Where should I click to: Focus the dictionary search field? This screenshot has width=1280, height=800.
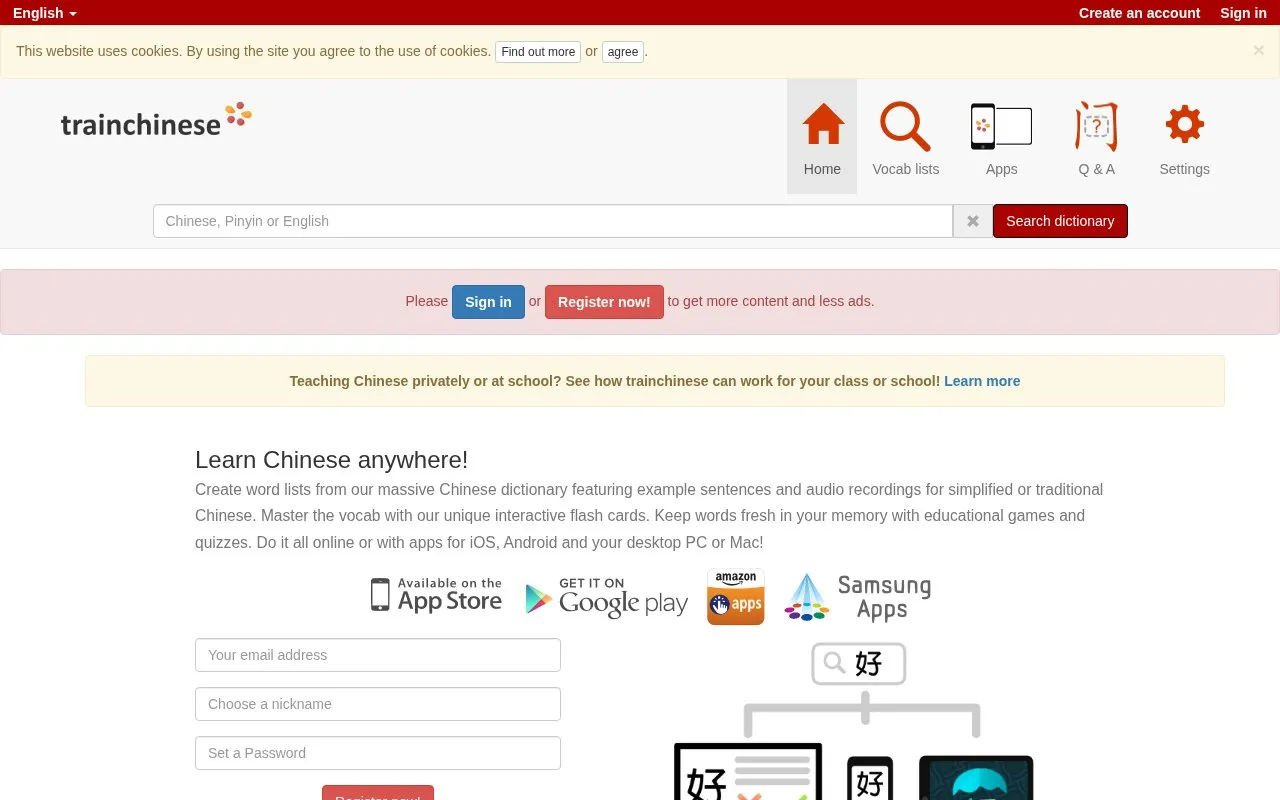pyautogui.click(x=553, y=221)
